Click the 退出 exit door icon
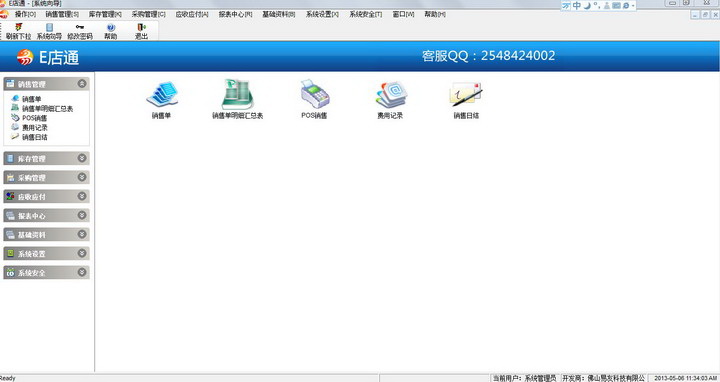The image size is (720, 382). pos(141,31)
